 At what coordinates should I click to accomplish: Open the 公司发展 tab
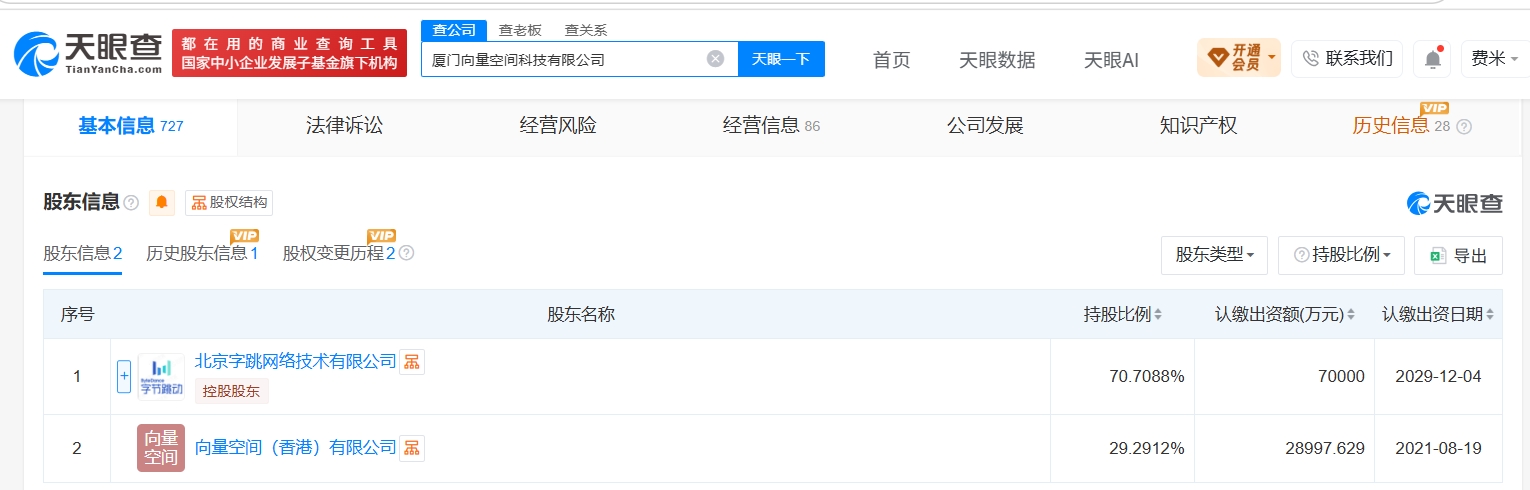tap(985, 126)
